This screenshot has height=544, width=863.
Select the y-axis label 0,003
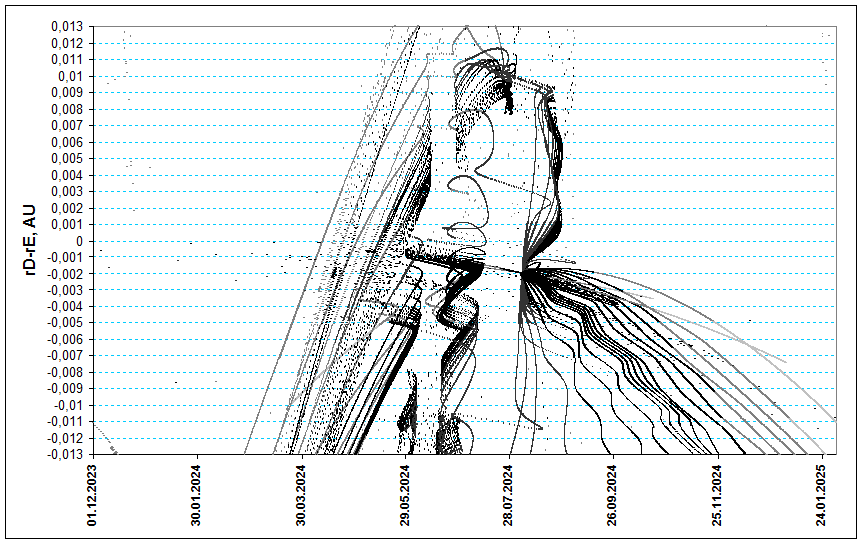[67, 192]
